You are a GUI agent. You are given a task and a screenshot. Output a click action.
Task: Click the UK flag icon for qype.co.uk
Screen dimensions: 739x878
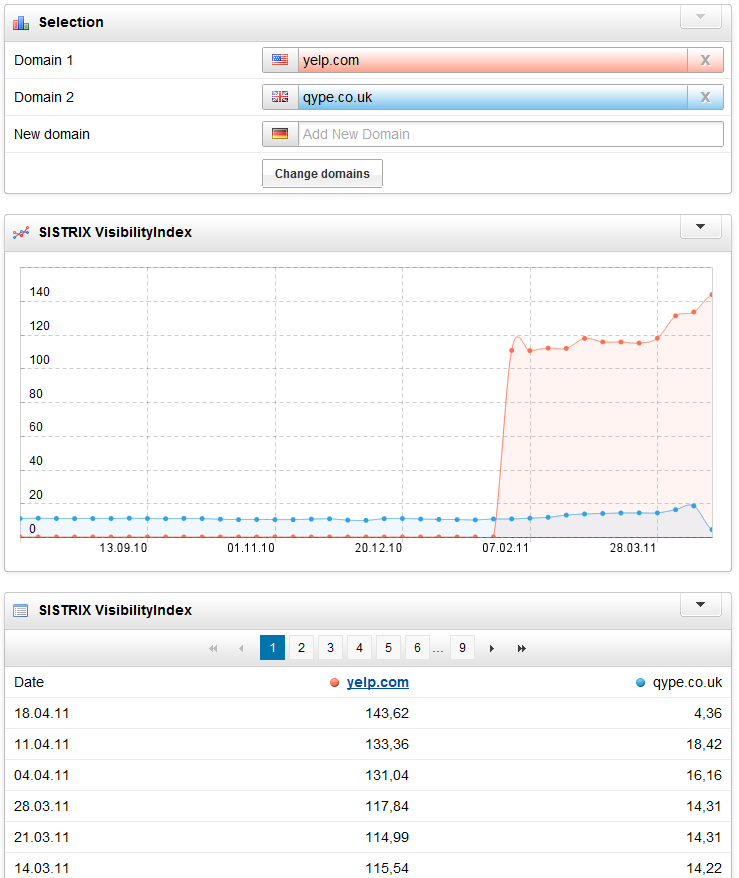[280, 97]
